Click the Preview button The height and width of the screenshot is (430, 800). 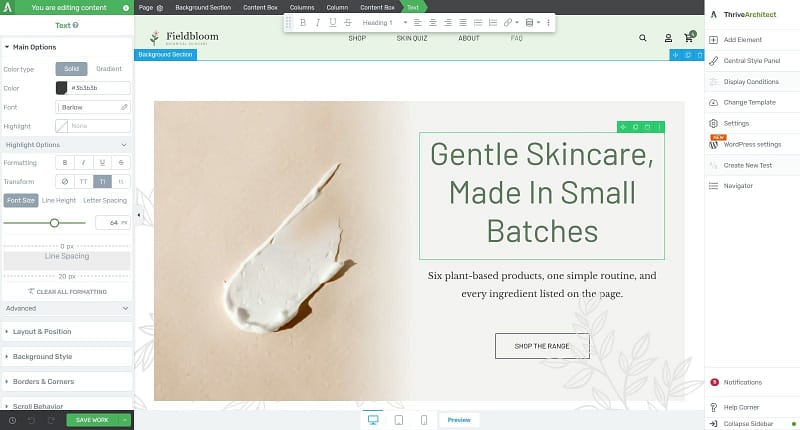[x=459, y=420]
